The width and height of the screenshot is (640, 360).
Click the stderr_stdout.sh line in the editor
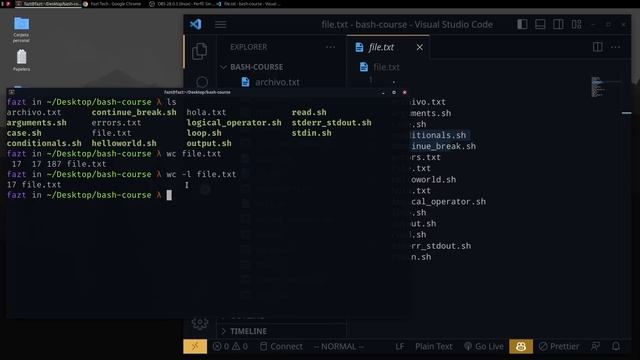[441, 246]
